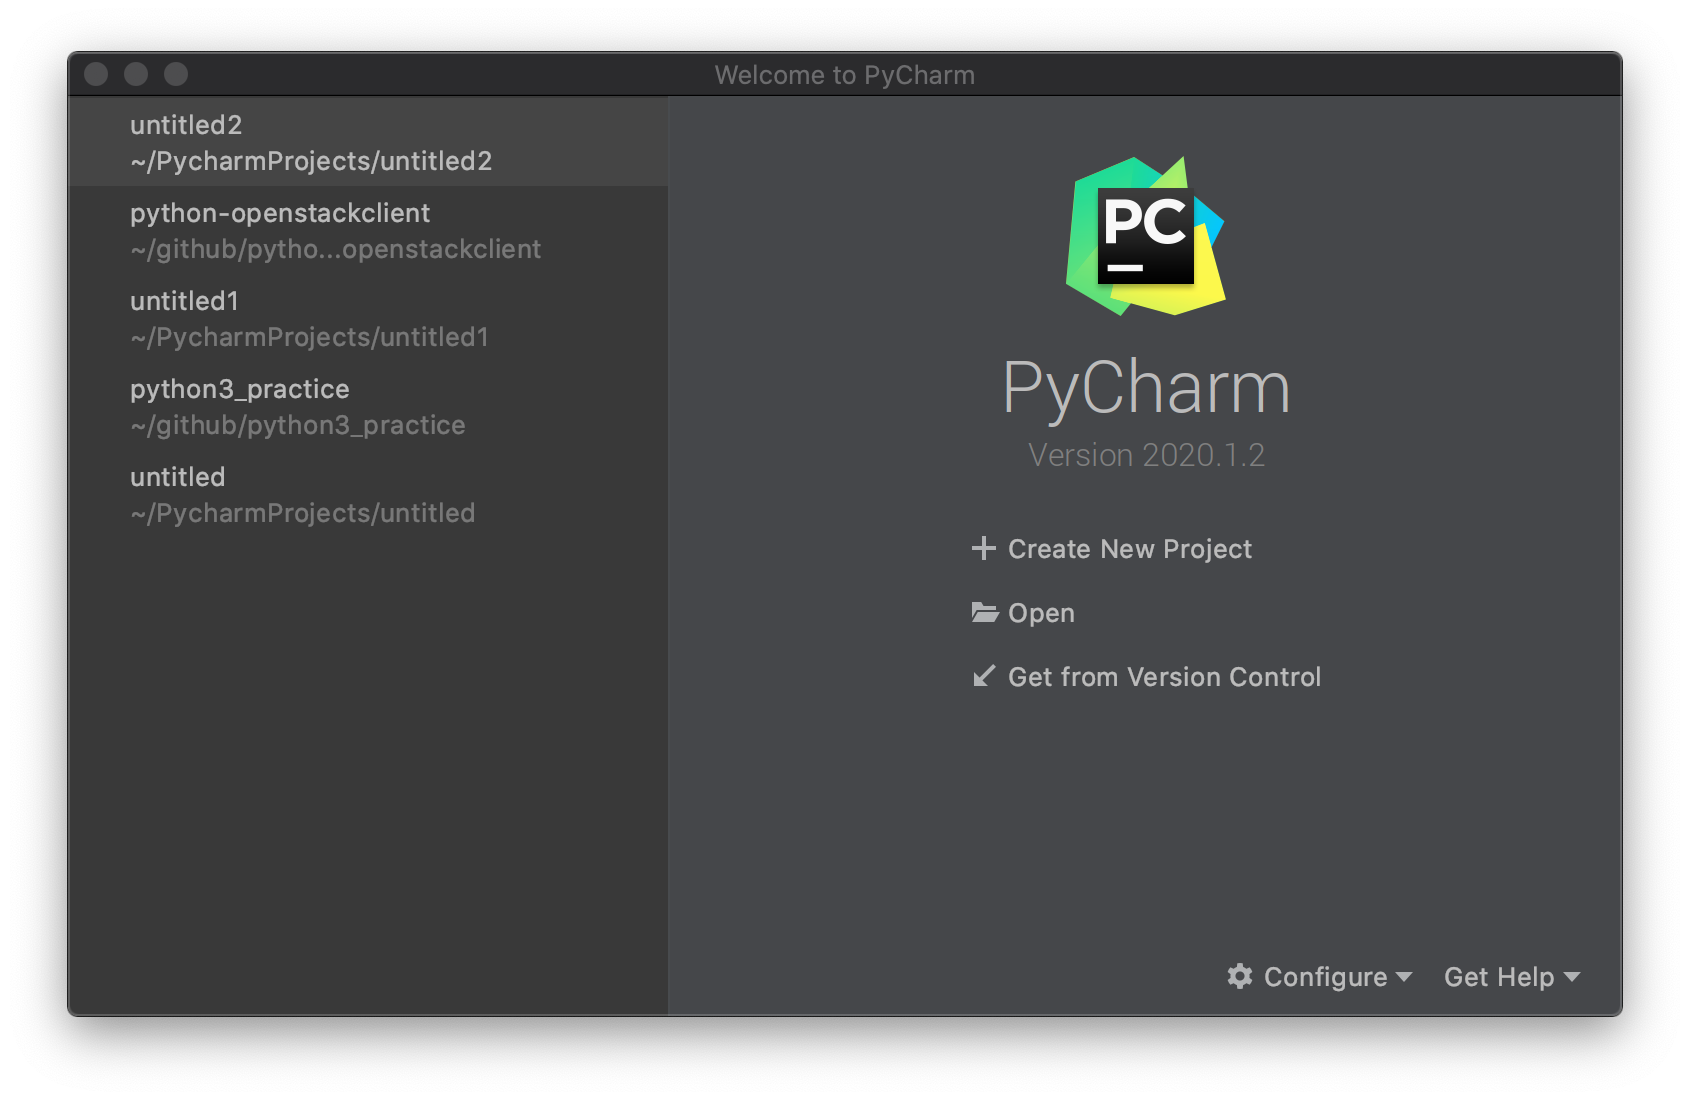Screen dimensions: 1690x1100
Task: Click the plus icon beside Create New Project
Action: [x=984, y=548]
